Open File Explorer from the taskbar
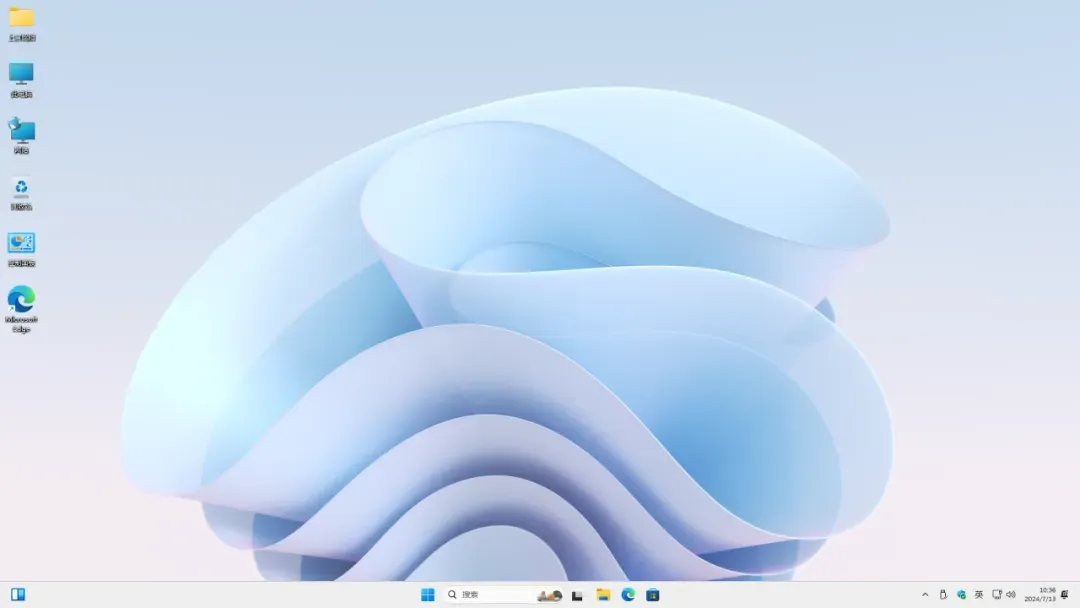Screen dimensions: 1080x608 603,594
